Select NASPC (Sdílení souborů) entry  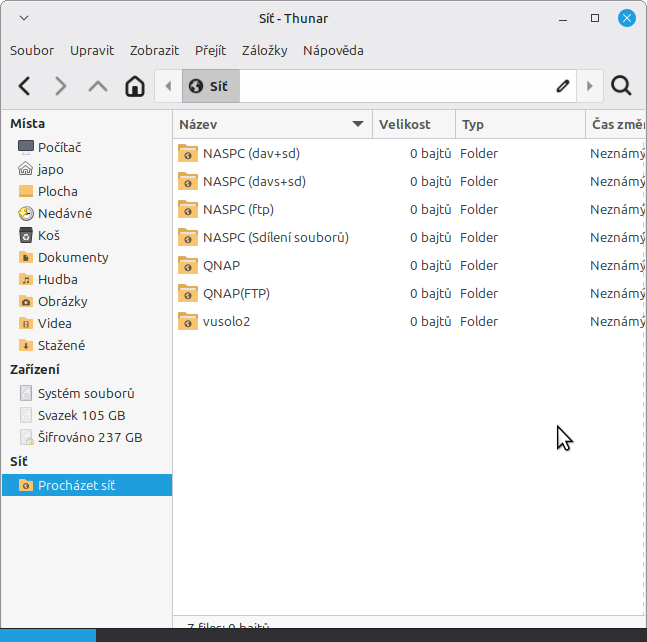point(275,237)
